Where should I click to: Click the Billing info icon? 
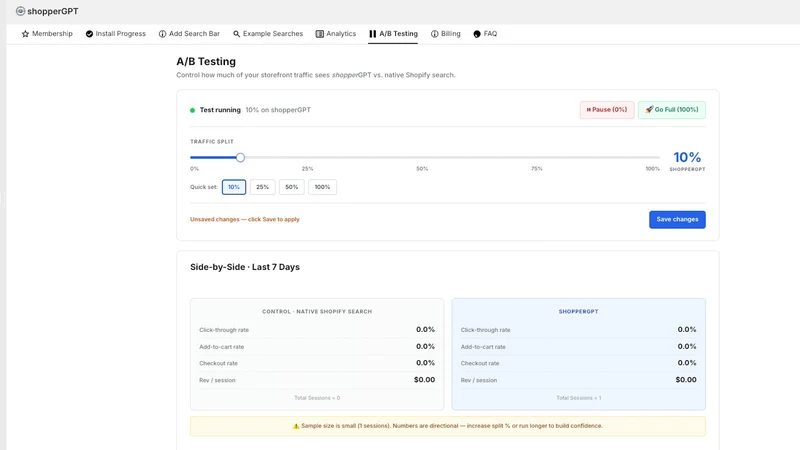click(x=434, y=34)
